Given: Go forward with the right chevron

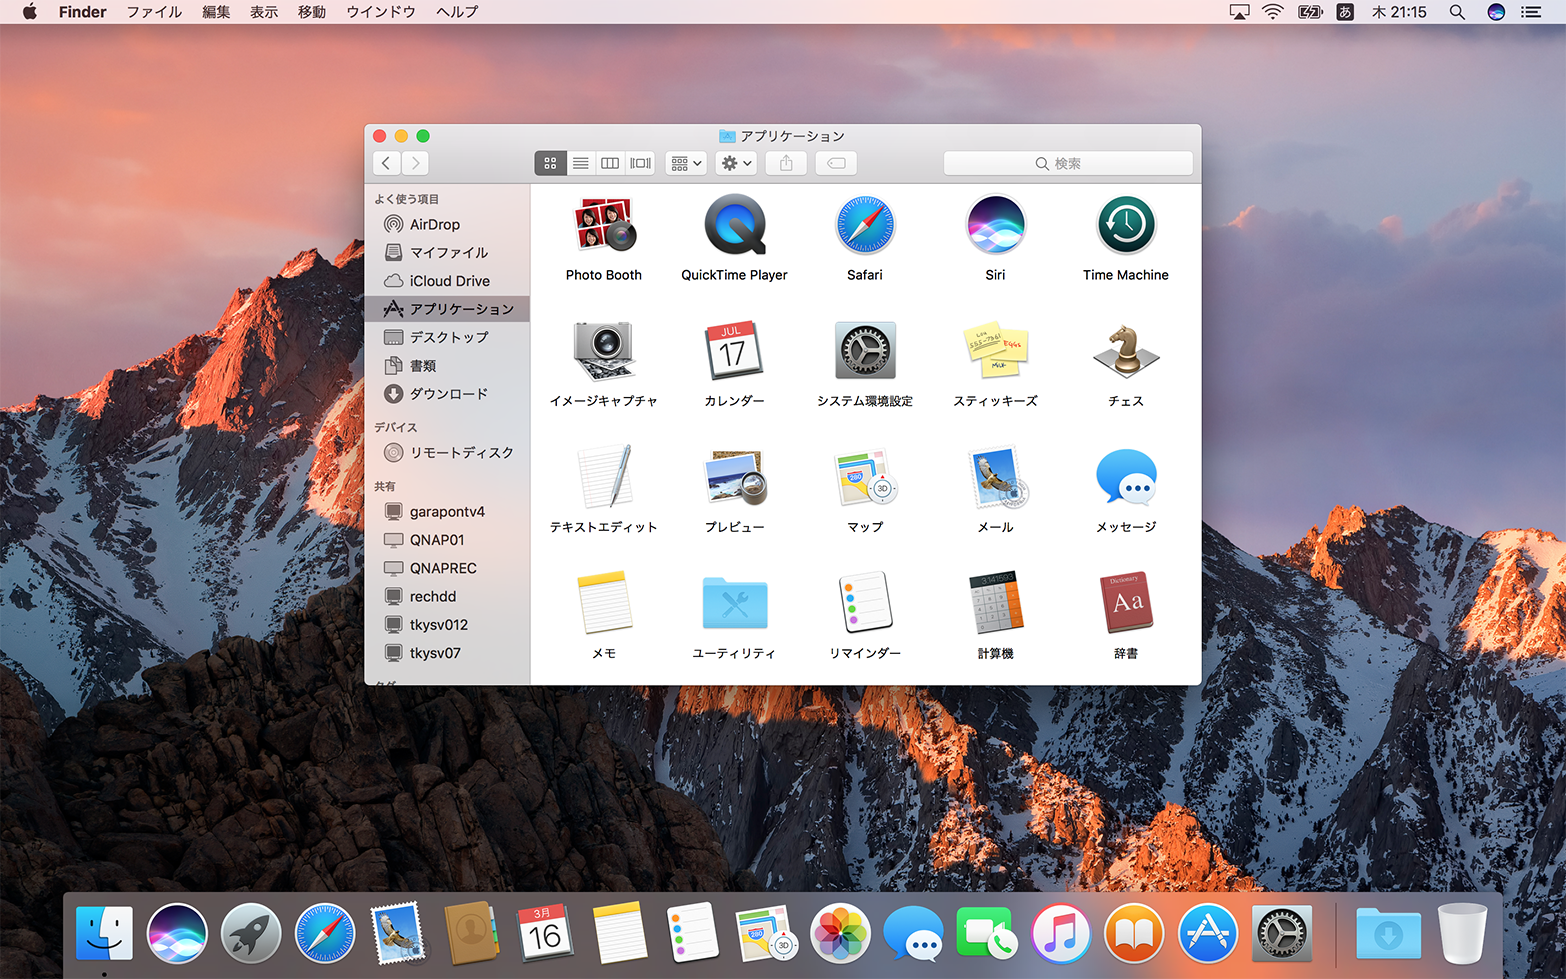Looking at the screenshot, I should point(415,163).
